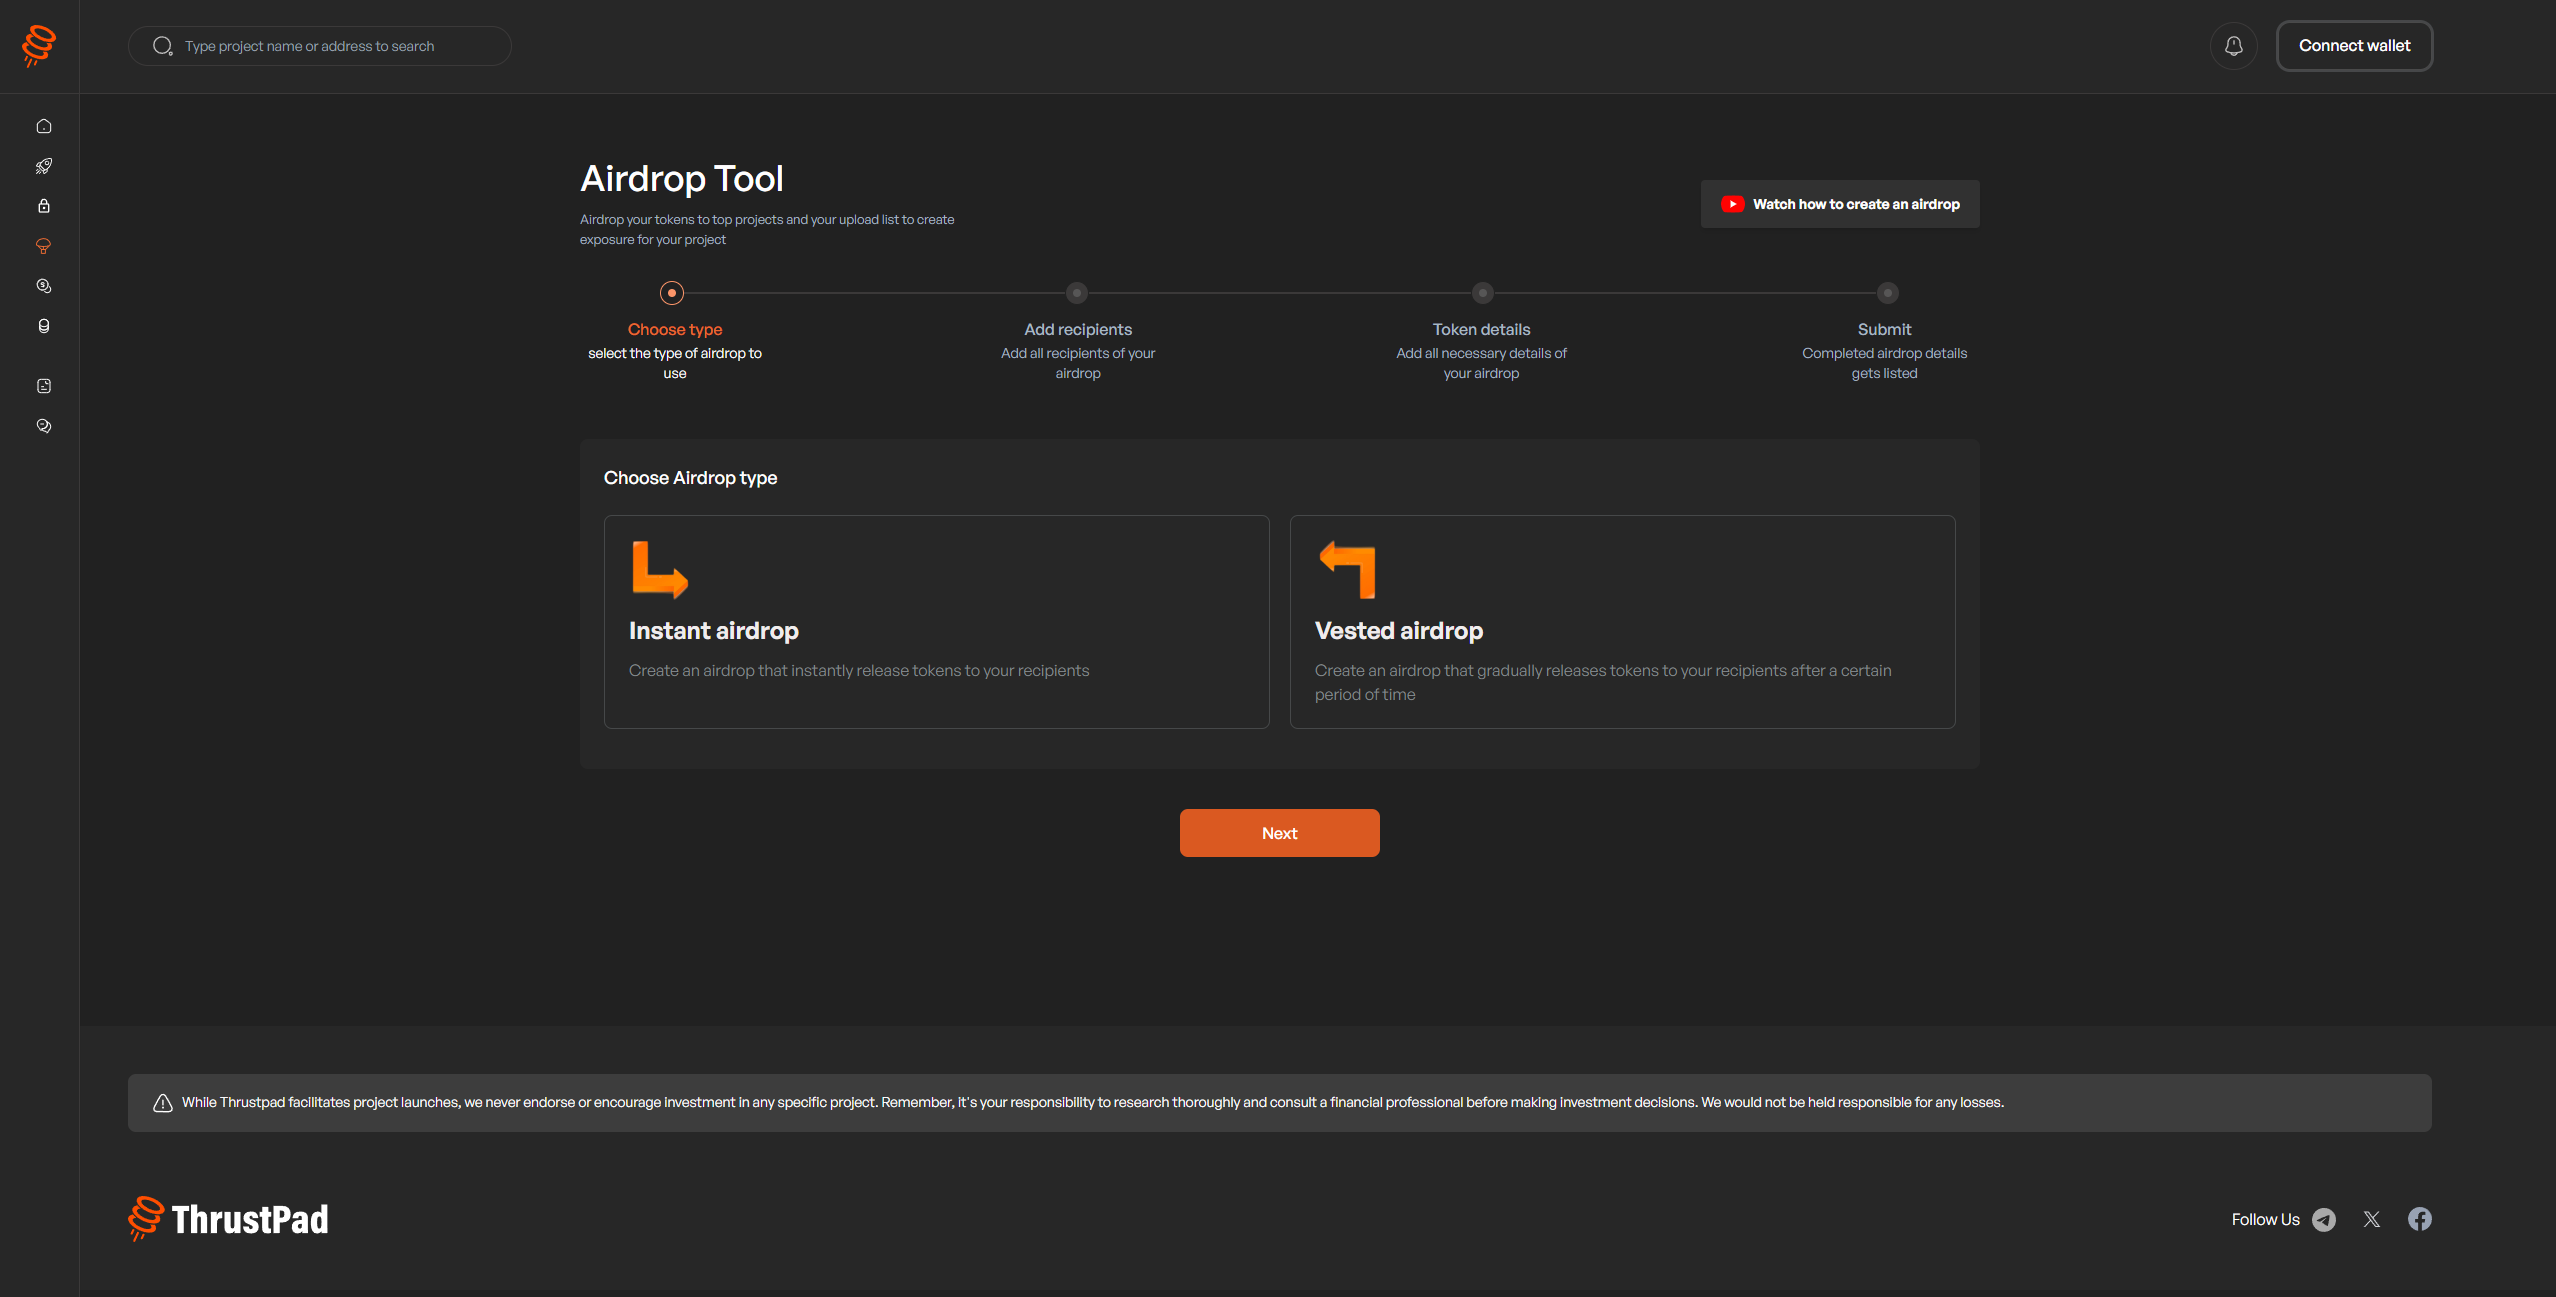
Task: Open the stacked coins staking icon
Action: pos(44,326)
